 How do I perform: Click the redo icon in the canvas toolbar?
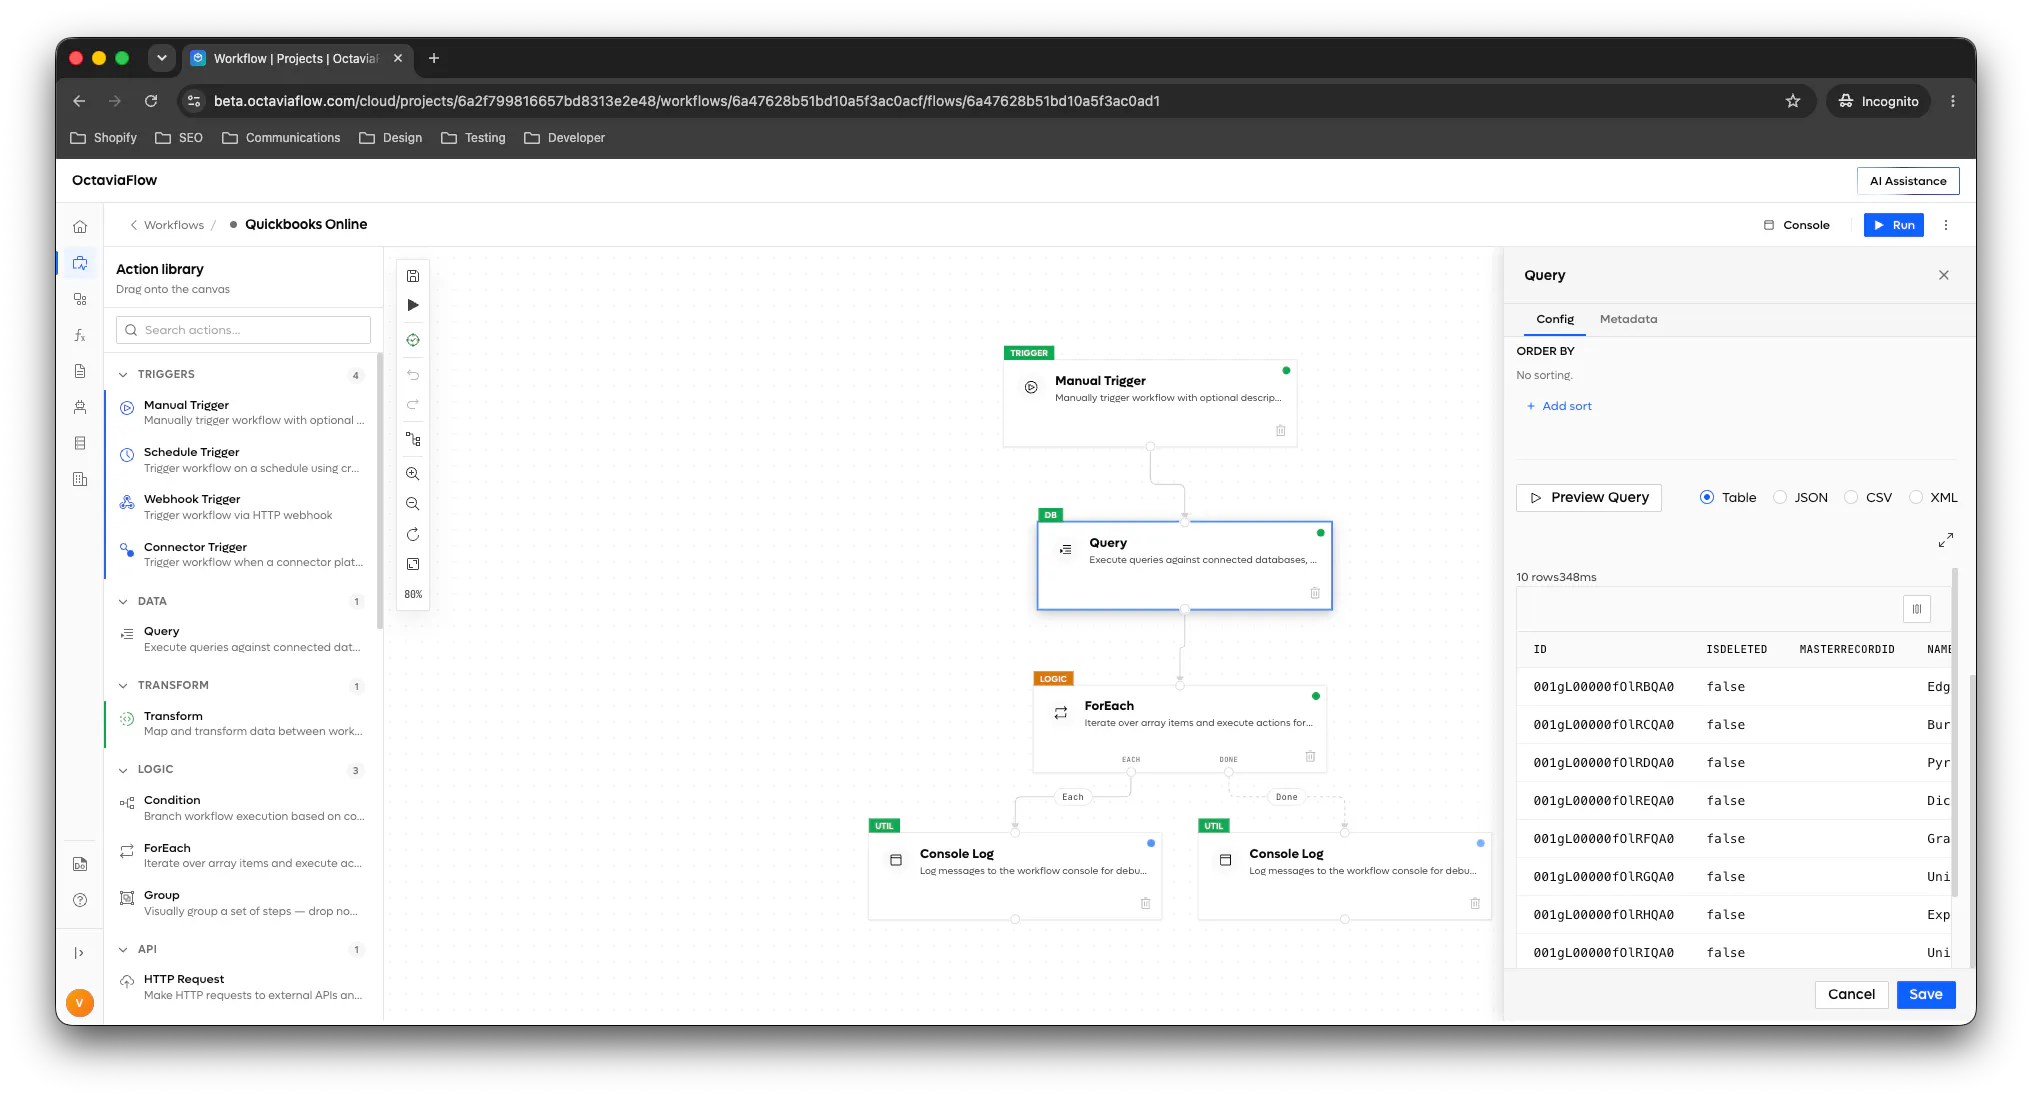point(413,404)
